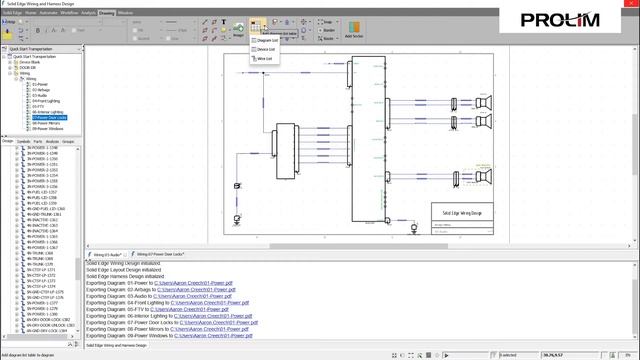Open the Workflow ribbon tab

click(69, 13)
